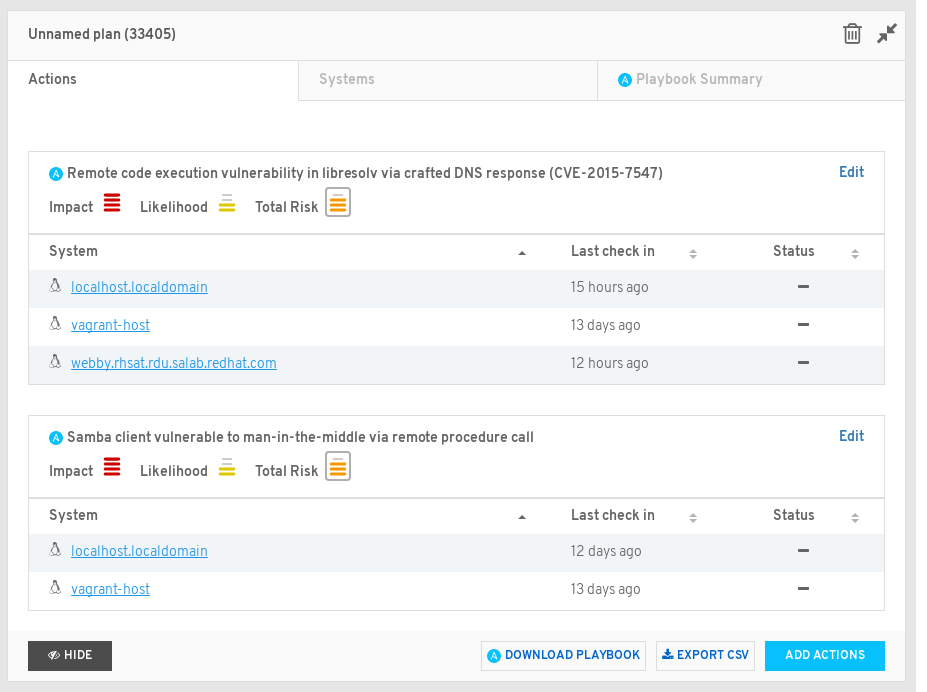Image resolution: width=927 pixels, height=692 pixels.
Task: Toggle the System column sort caret
Action: click(521, 254)
